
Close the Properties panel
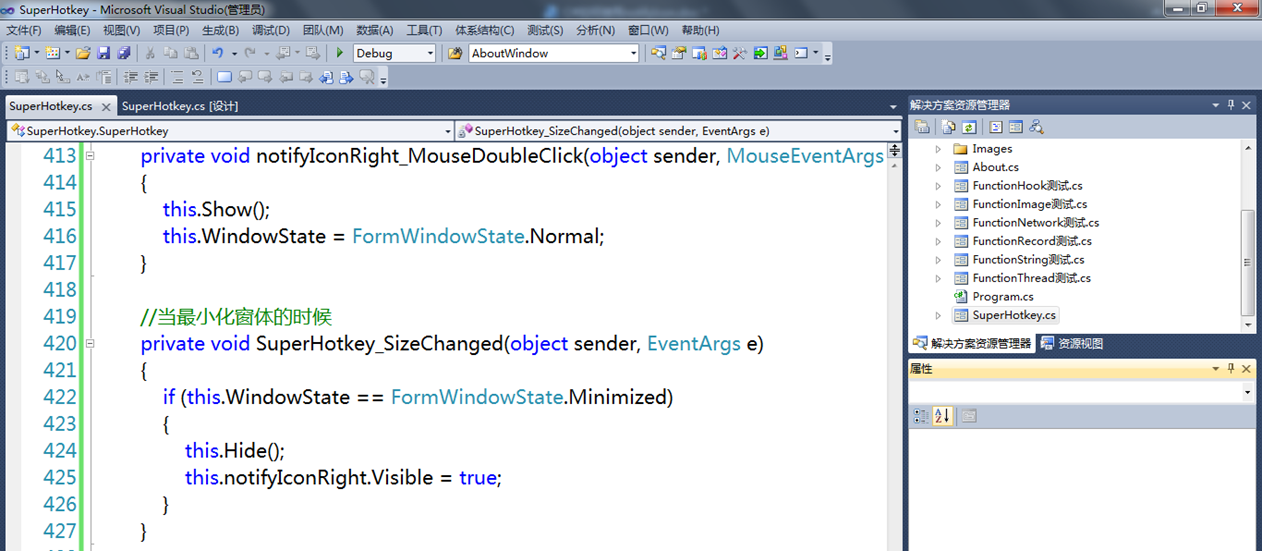click(x=1246, y=369)
